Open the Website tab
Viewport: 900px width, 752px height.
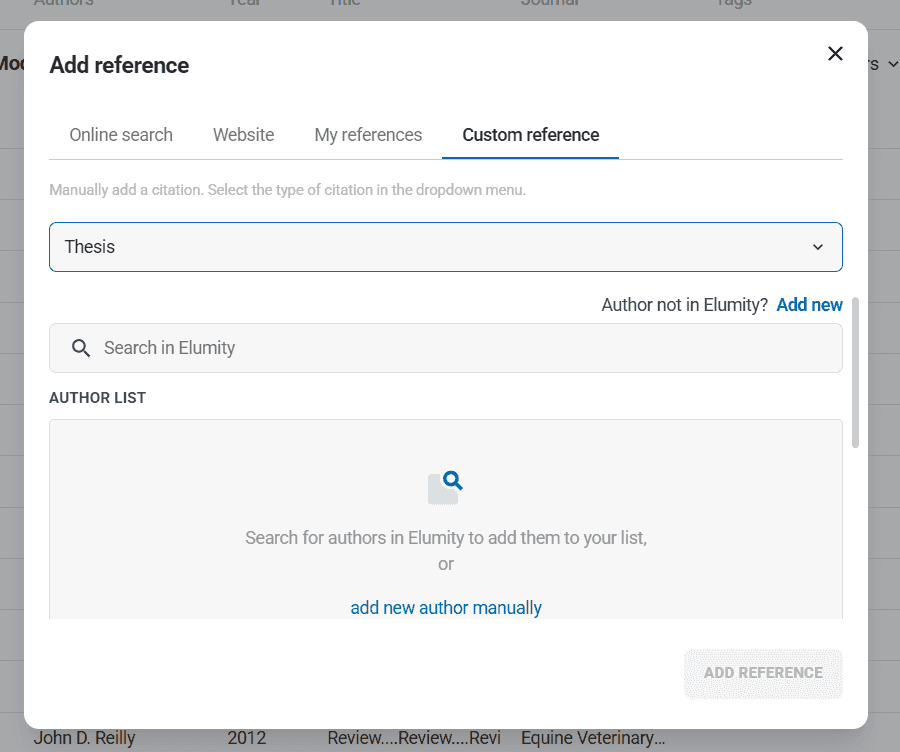point(243,135)
